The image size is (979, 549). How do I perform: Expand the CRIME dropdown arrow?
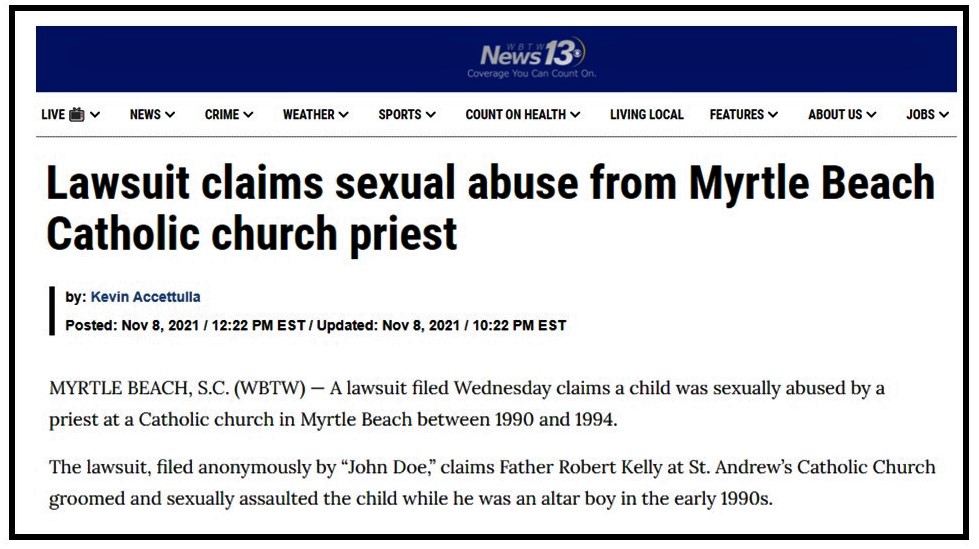(x=248, y=115)
